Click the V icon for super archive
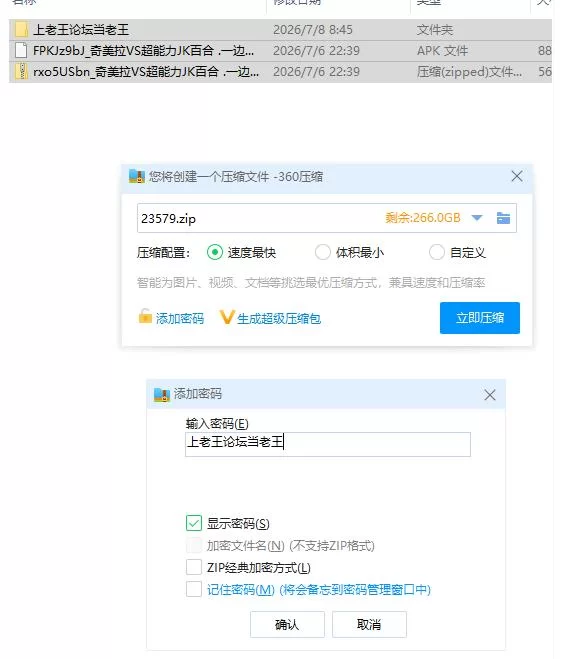The image size is (580, 659). click(x=227, y=317)
